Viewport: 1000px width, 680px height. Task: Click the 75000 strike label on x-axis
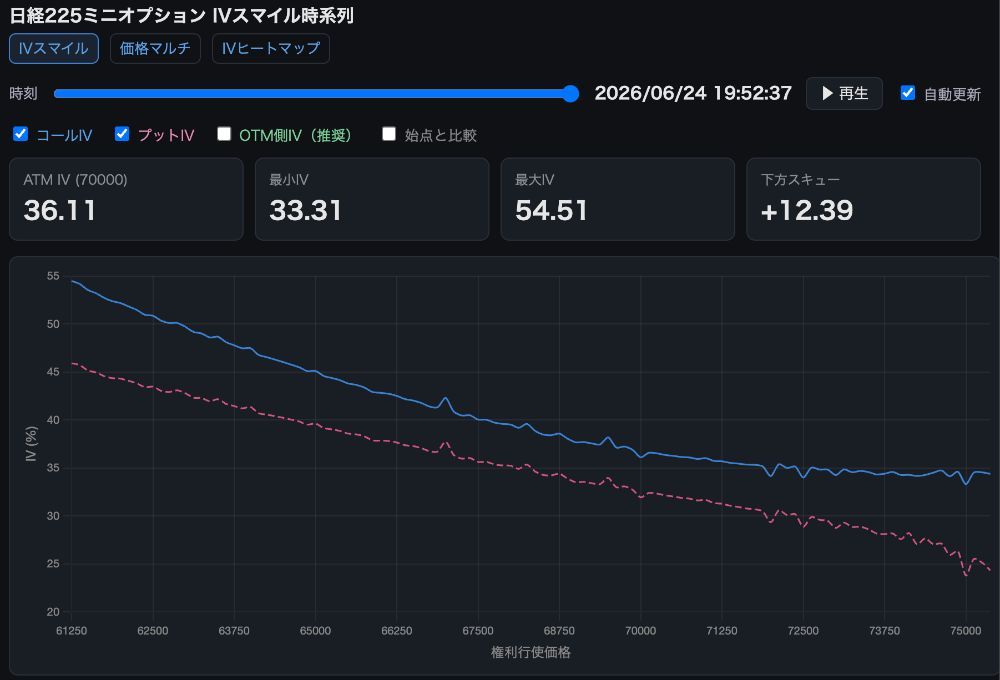[966, 631]
